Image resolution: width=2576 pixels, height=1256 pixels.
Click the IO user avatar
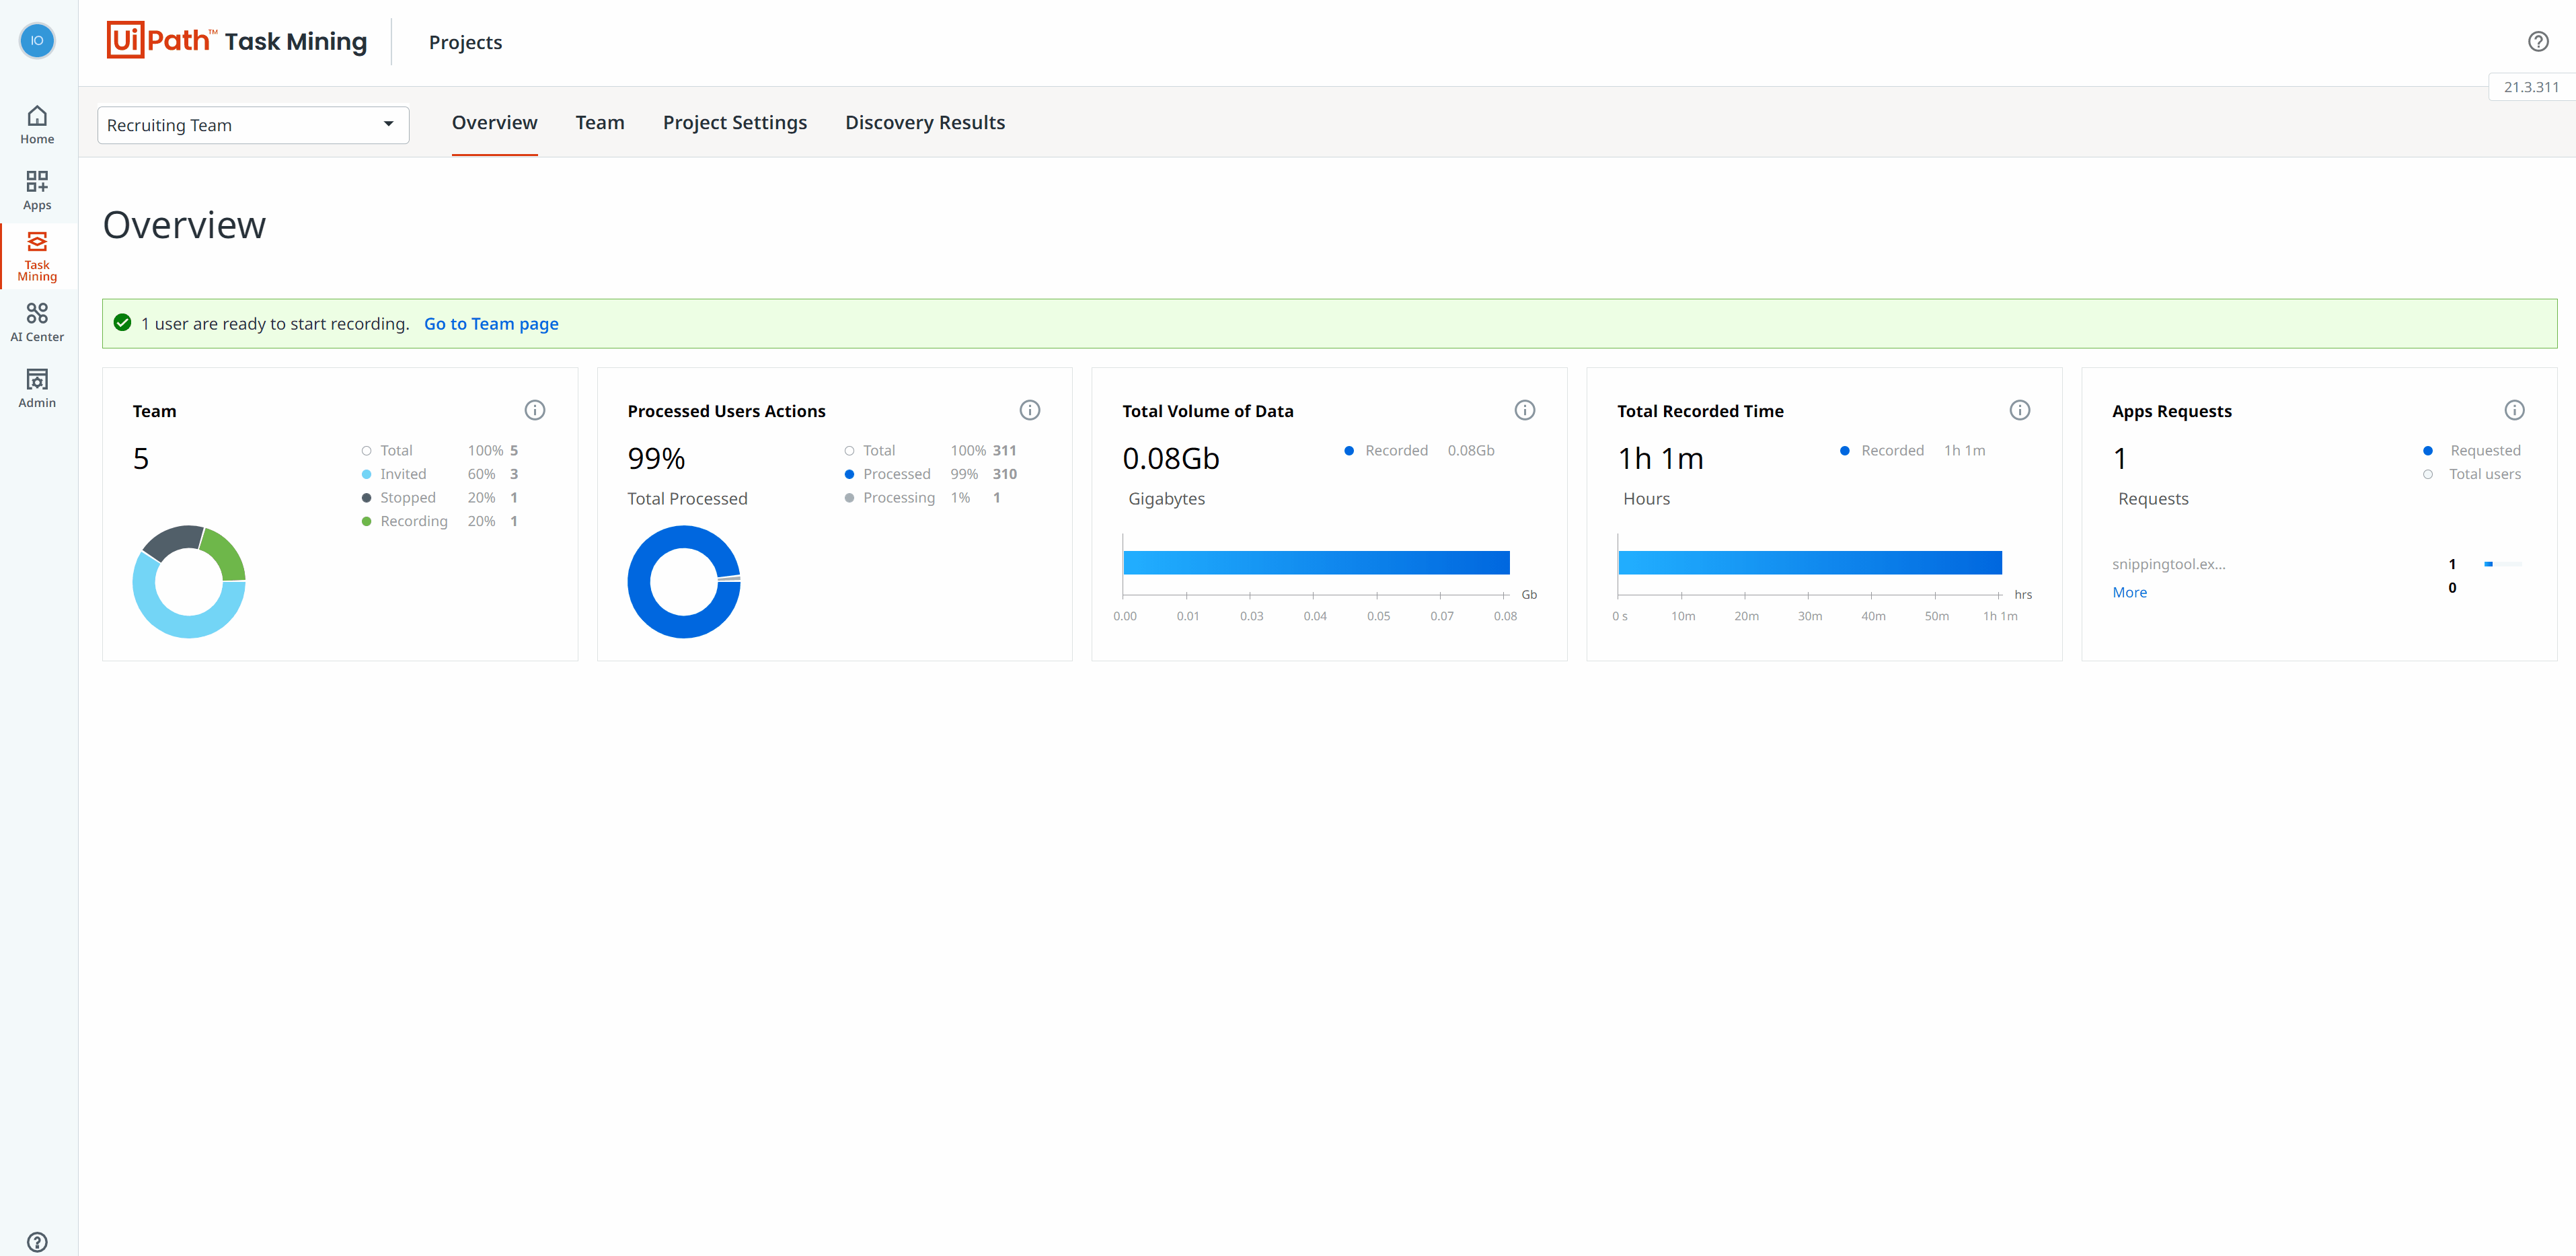pyautogui.click(x=37, y=41)
